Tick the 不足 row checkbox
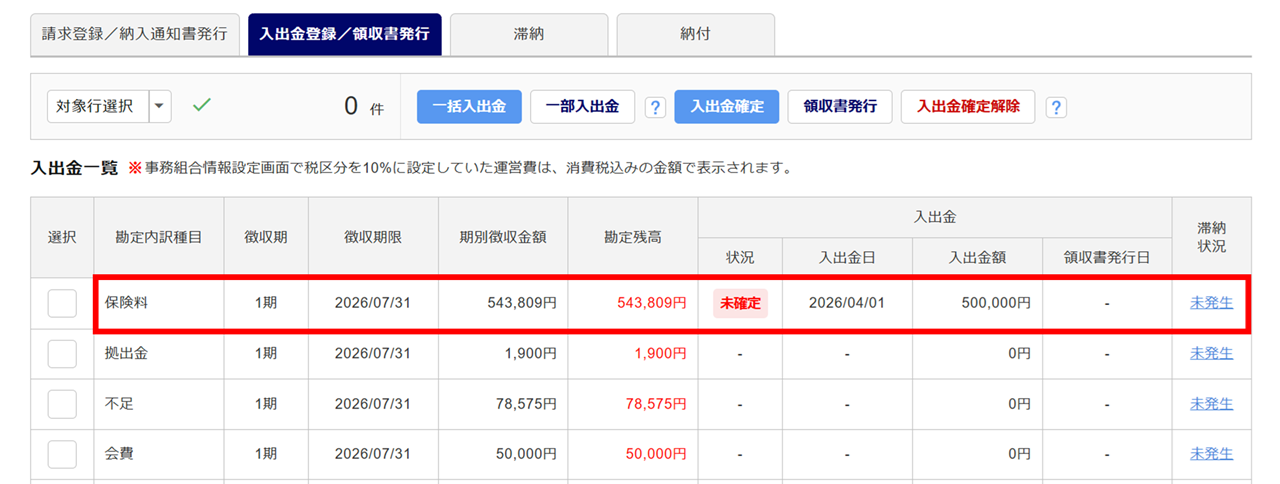This screenshot has height=484, width=1280. [x=62, y=404]
